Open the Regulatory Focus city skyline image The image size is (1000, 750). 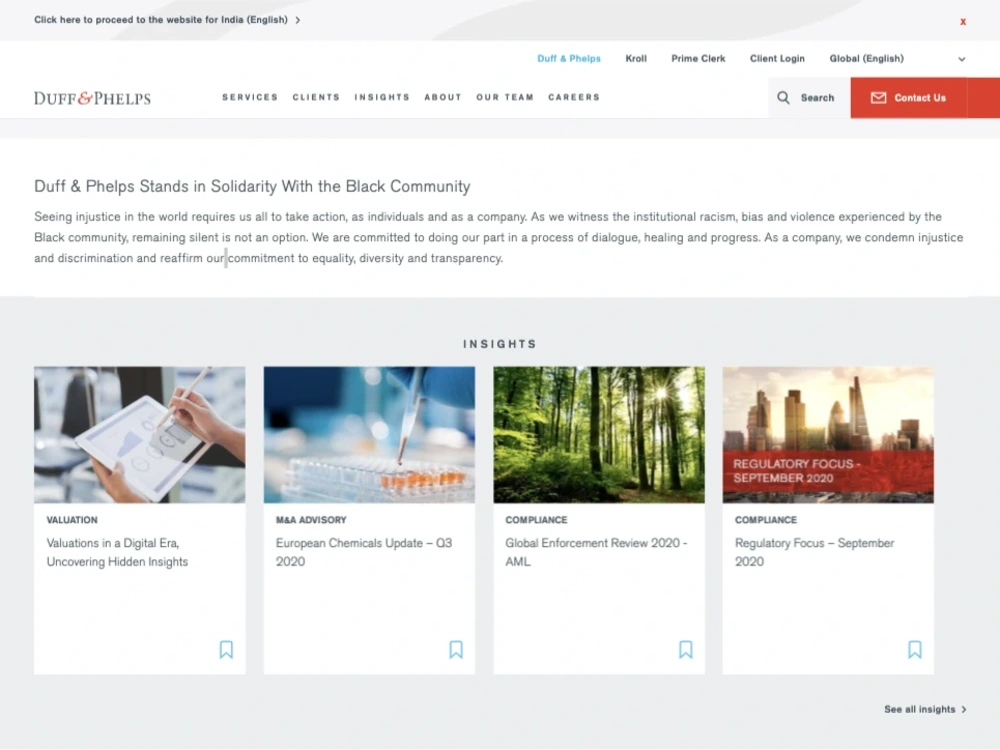(x=828, y=434)
